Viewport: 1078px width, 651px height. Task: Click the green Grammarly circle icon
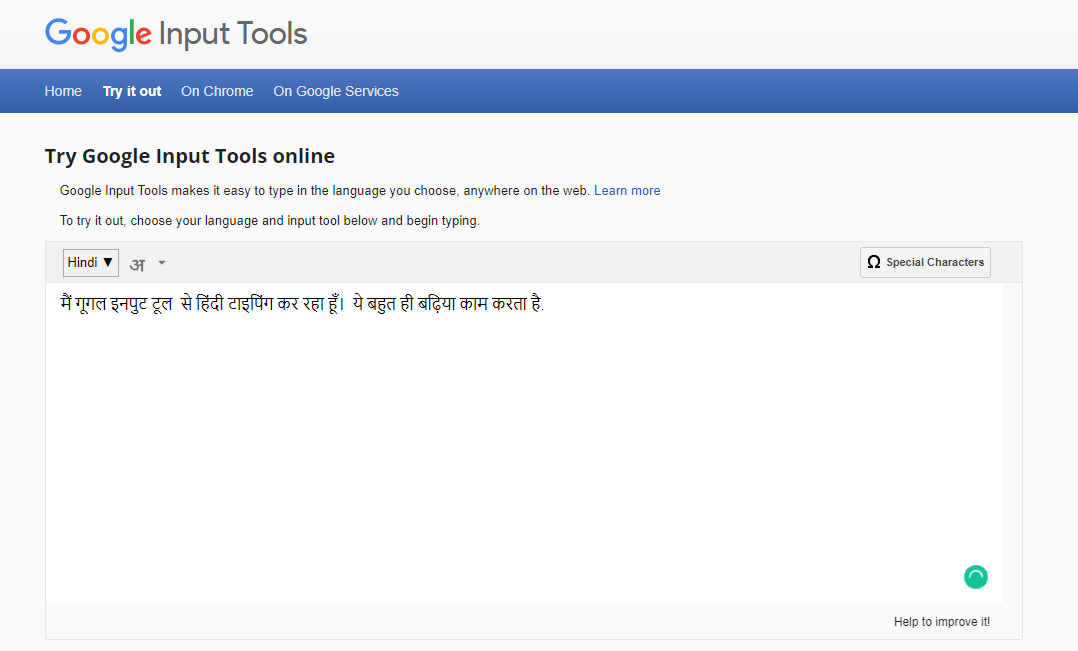[x=975, y=577]
